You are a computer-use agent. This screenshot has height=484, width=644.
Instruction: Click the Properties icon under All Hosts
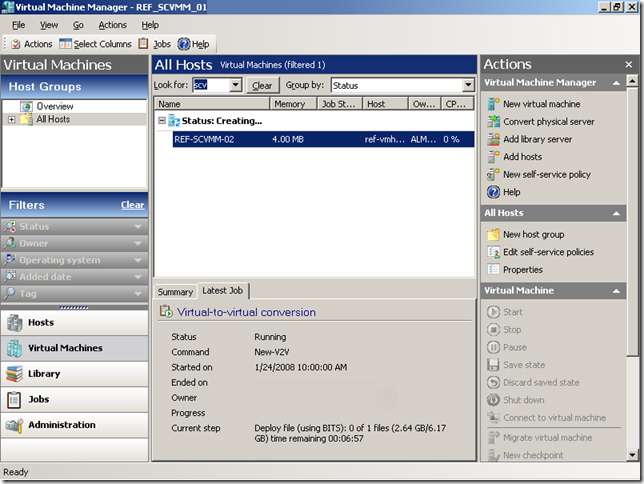[493, 270]
